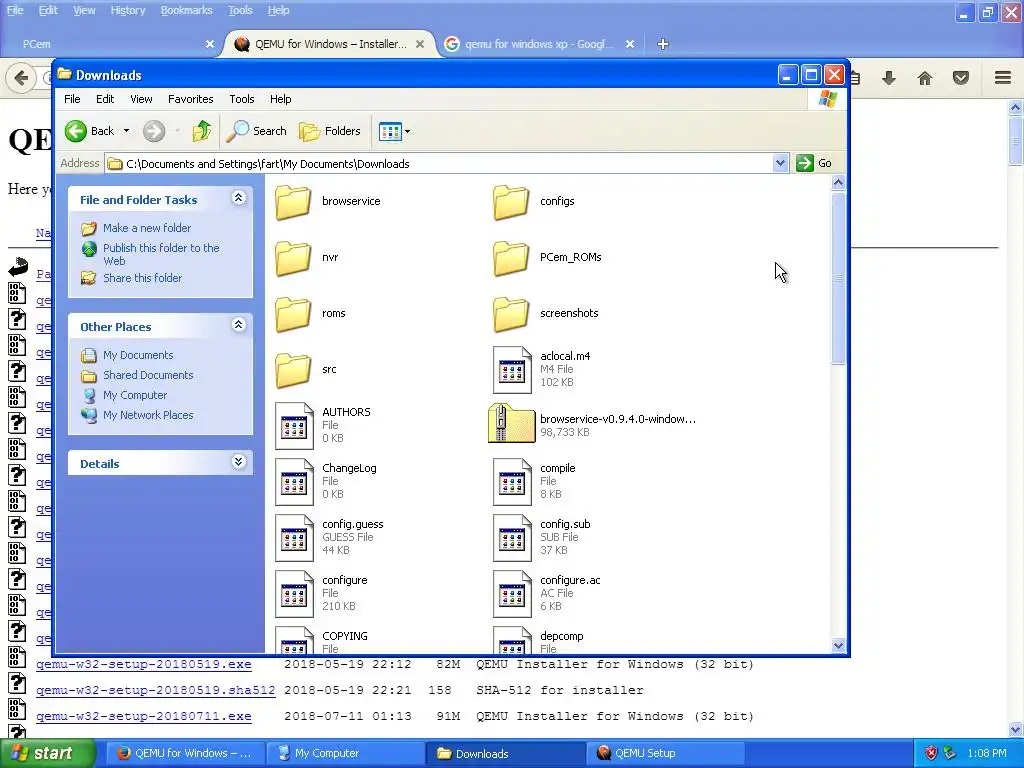Screen dimensions: 1024x768
Task: Select the COPYING file icon
Action: 294,640
